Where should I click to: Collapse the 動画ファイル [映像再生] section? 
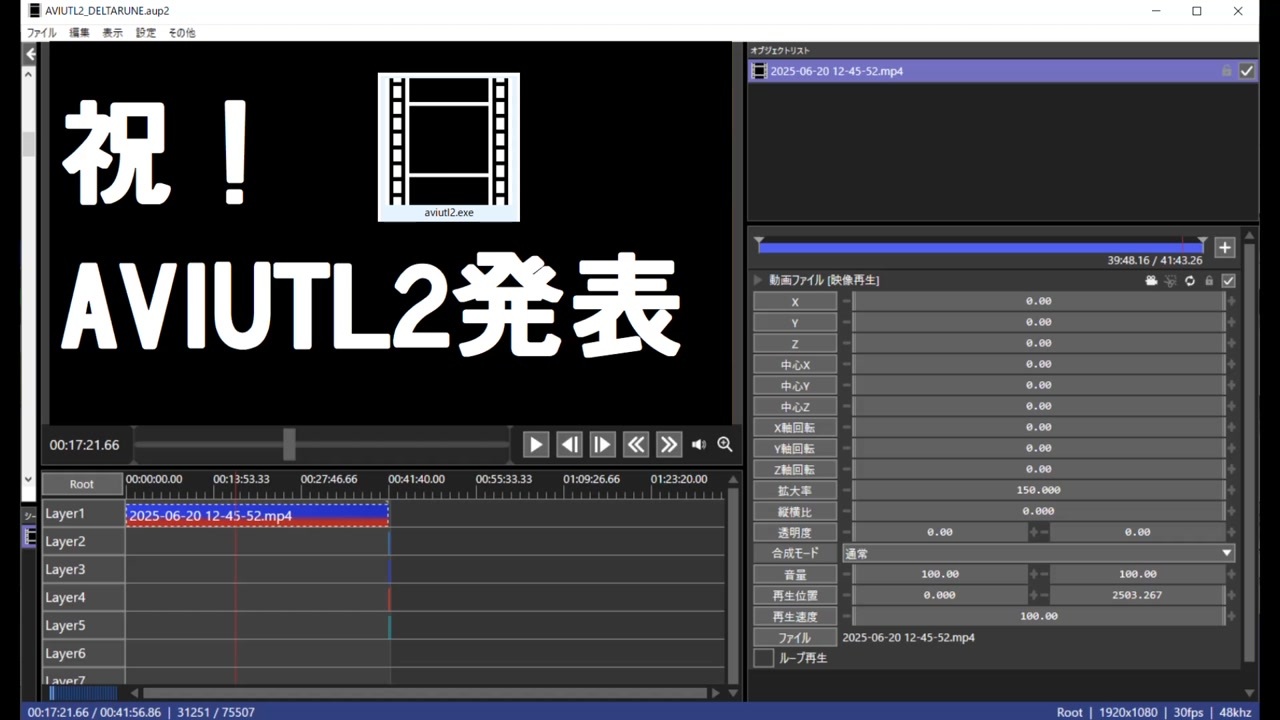(757, 280)
